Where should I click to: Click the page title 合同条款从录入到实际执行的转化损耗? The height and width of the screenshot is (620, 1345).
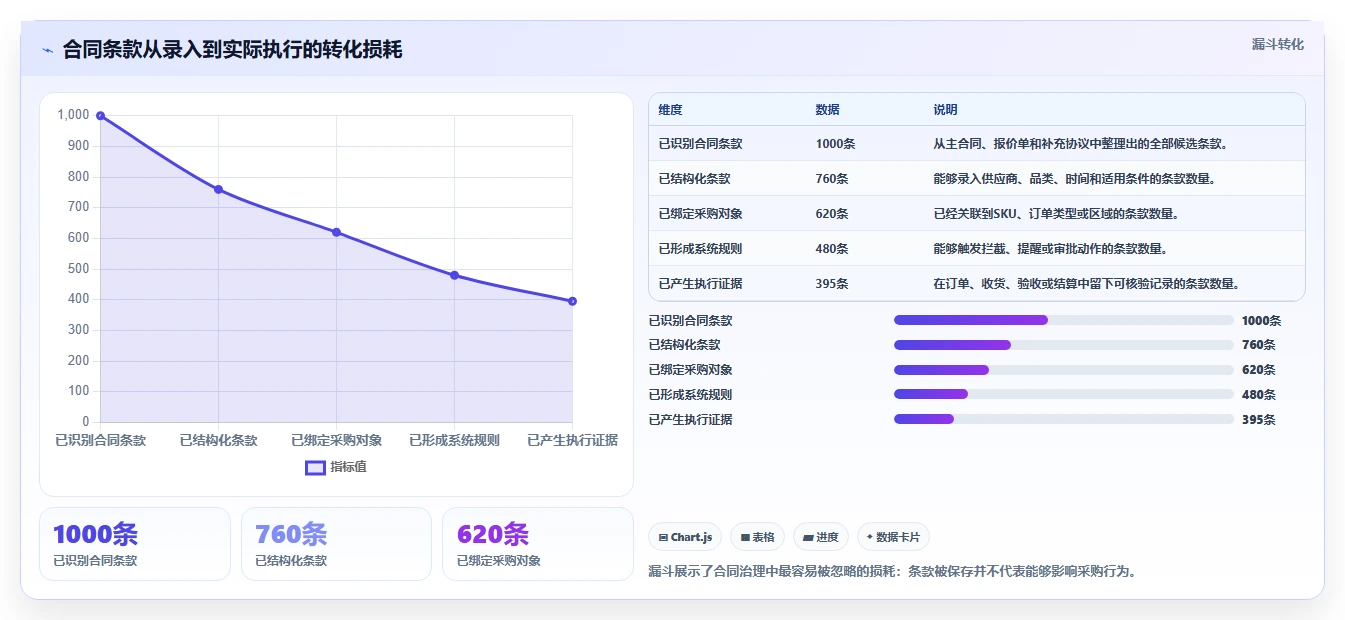[232, 49]
